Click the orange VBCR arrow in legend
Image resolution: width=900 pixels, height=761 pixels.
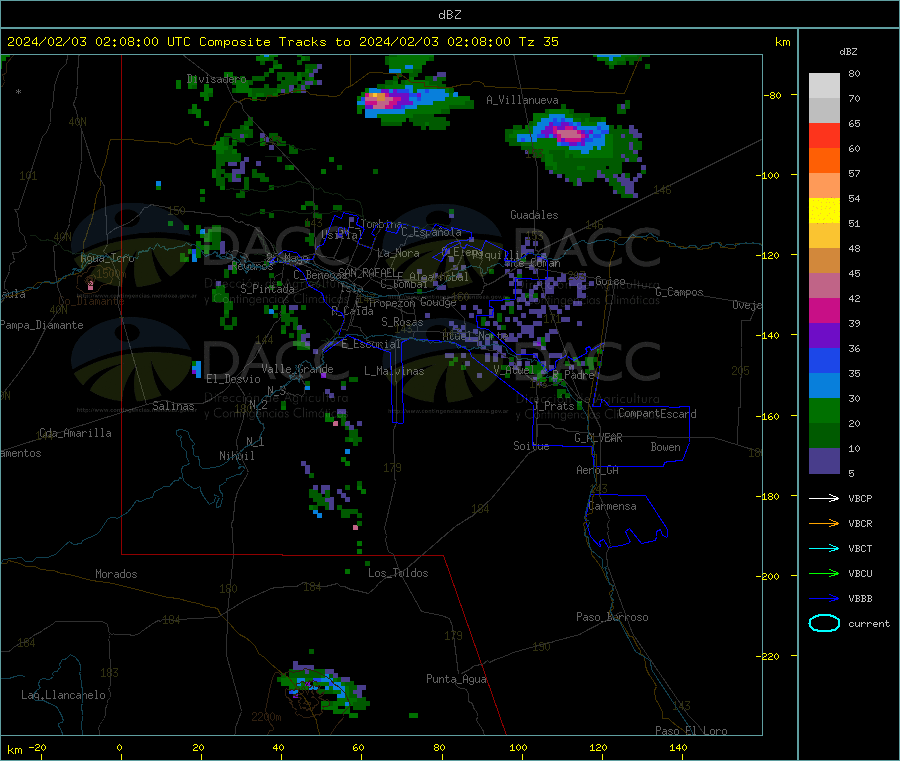(x=824, y=523)
